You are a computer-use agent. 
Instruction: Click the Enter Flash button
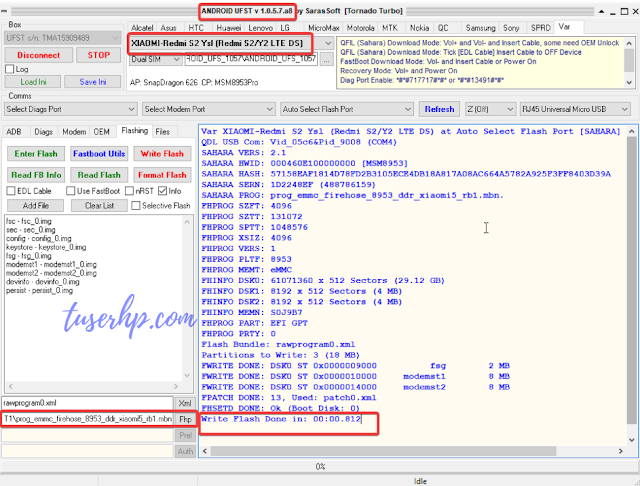tap(36, 154)
